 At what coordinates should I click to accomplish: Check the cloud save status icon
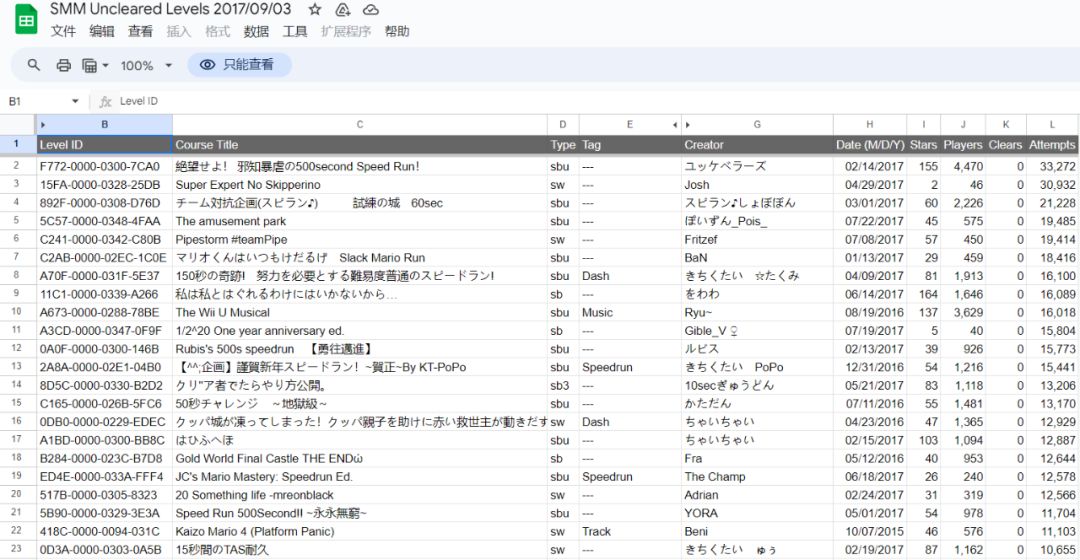click(371, 10)
